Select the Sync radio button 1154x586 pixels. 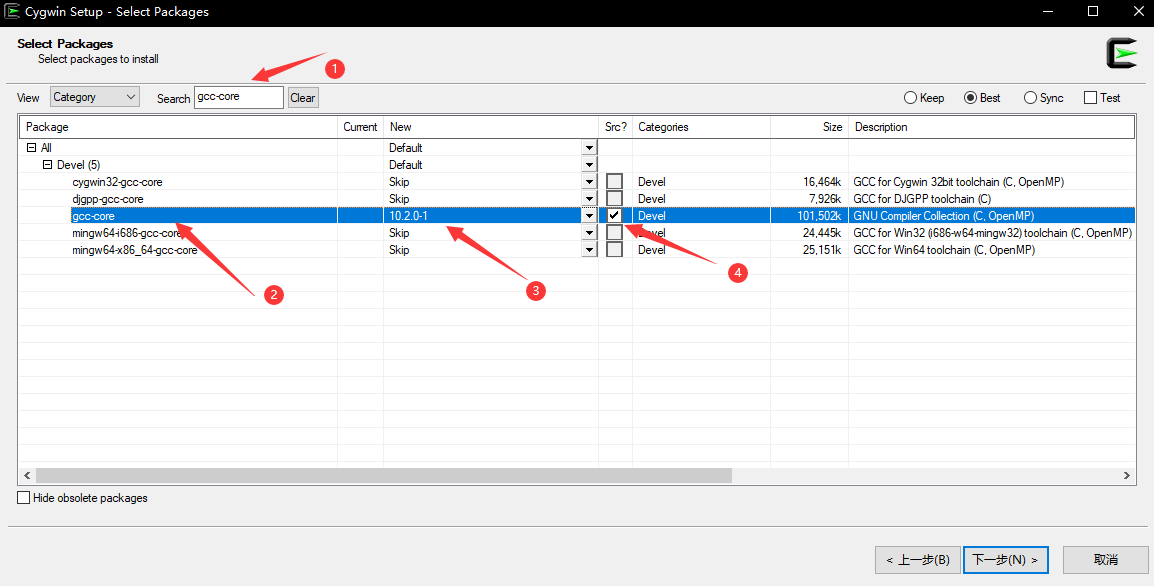coord(1044,98)
